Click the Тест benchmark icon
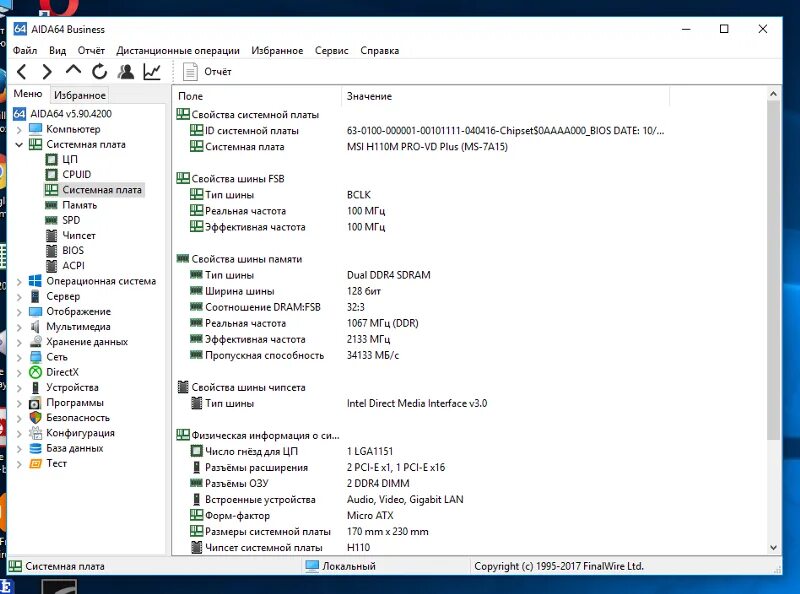 point(35,463)
